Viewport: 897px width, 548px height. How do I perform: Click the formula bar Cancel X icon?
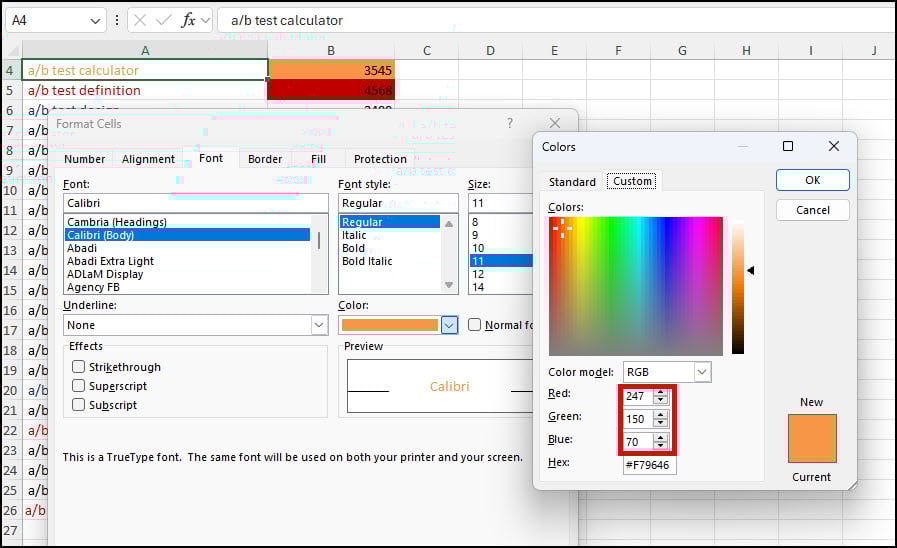click(140, 21)
